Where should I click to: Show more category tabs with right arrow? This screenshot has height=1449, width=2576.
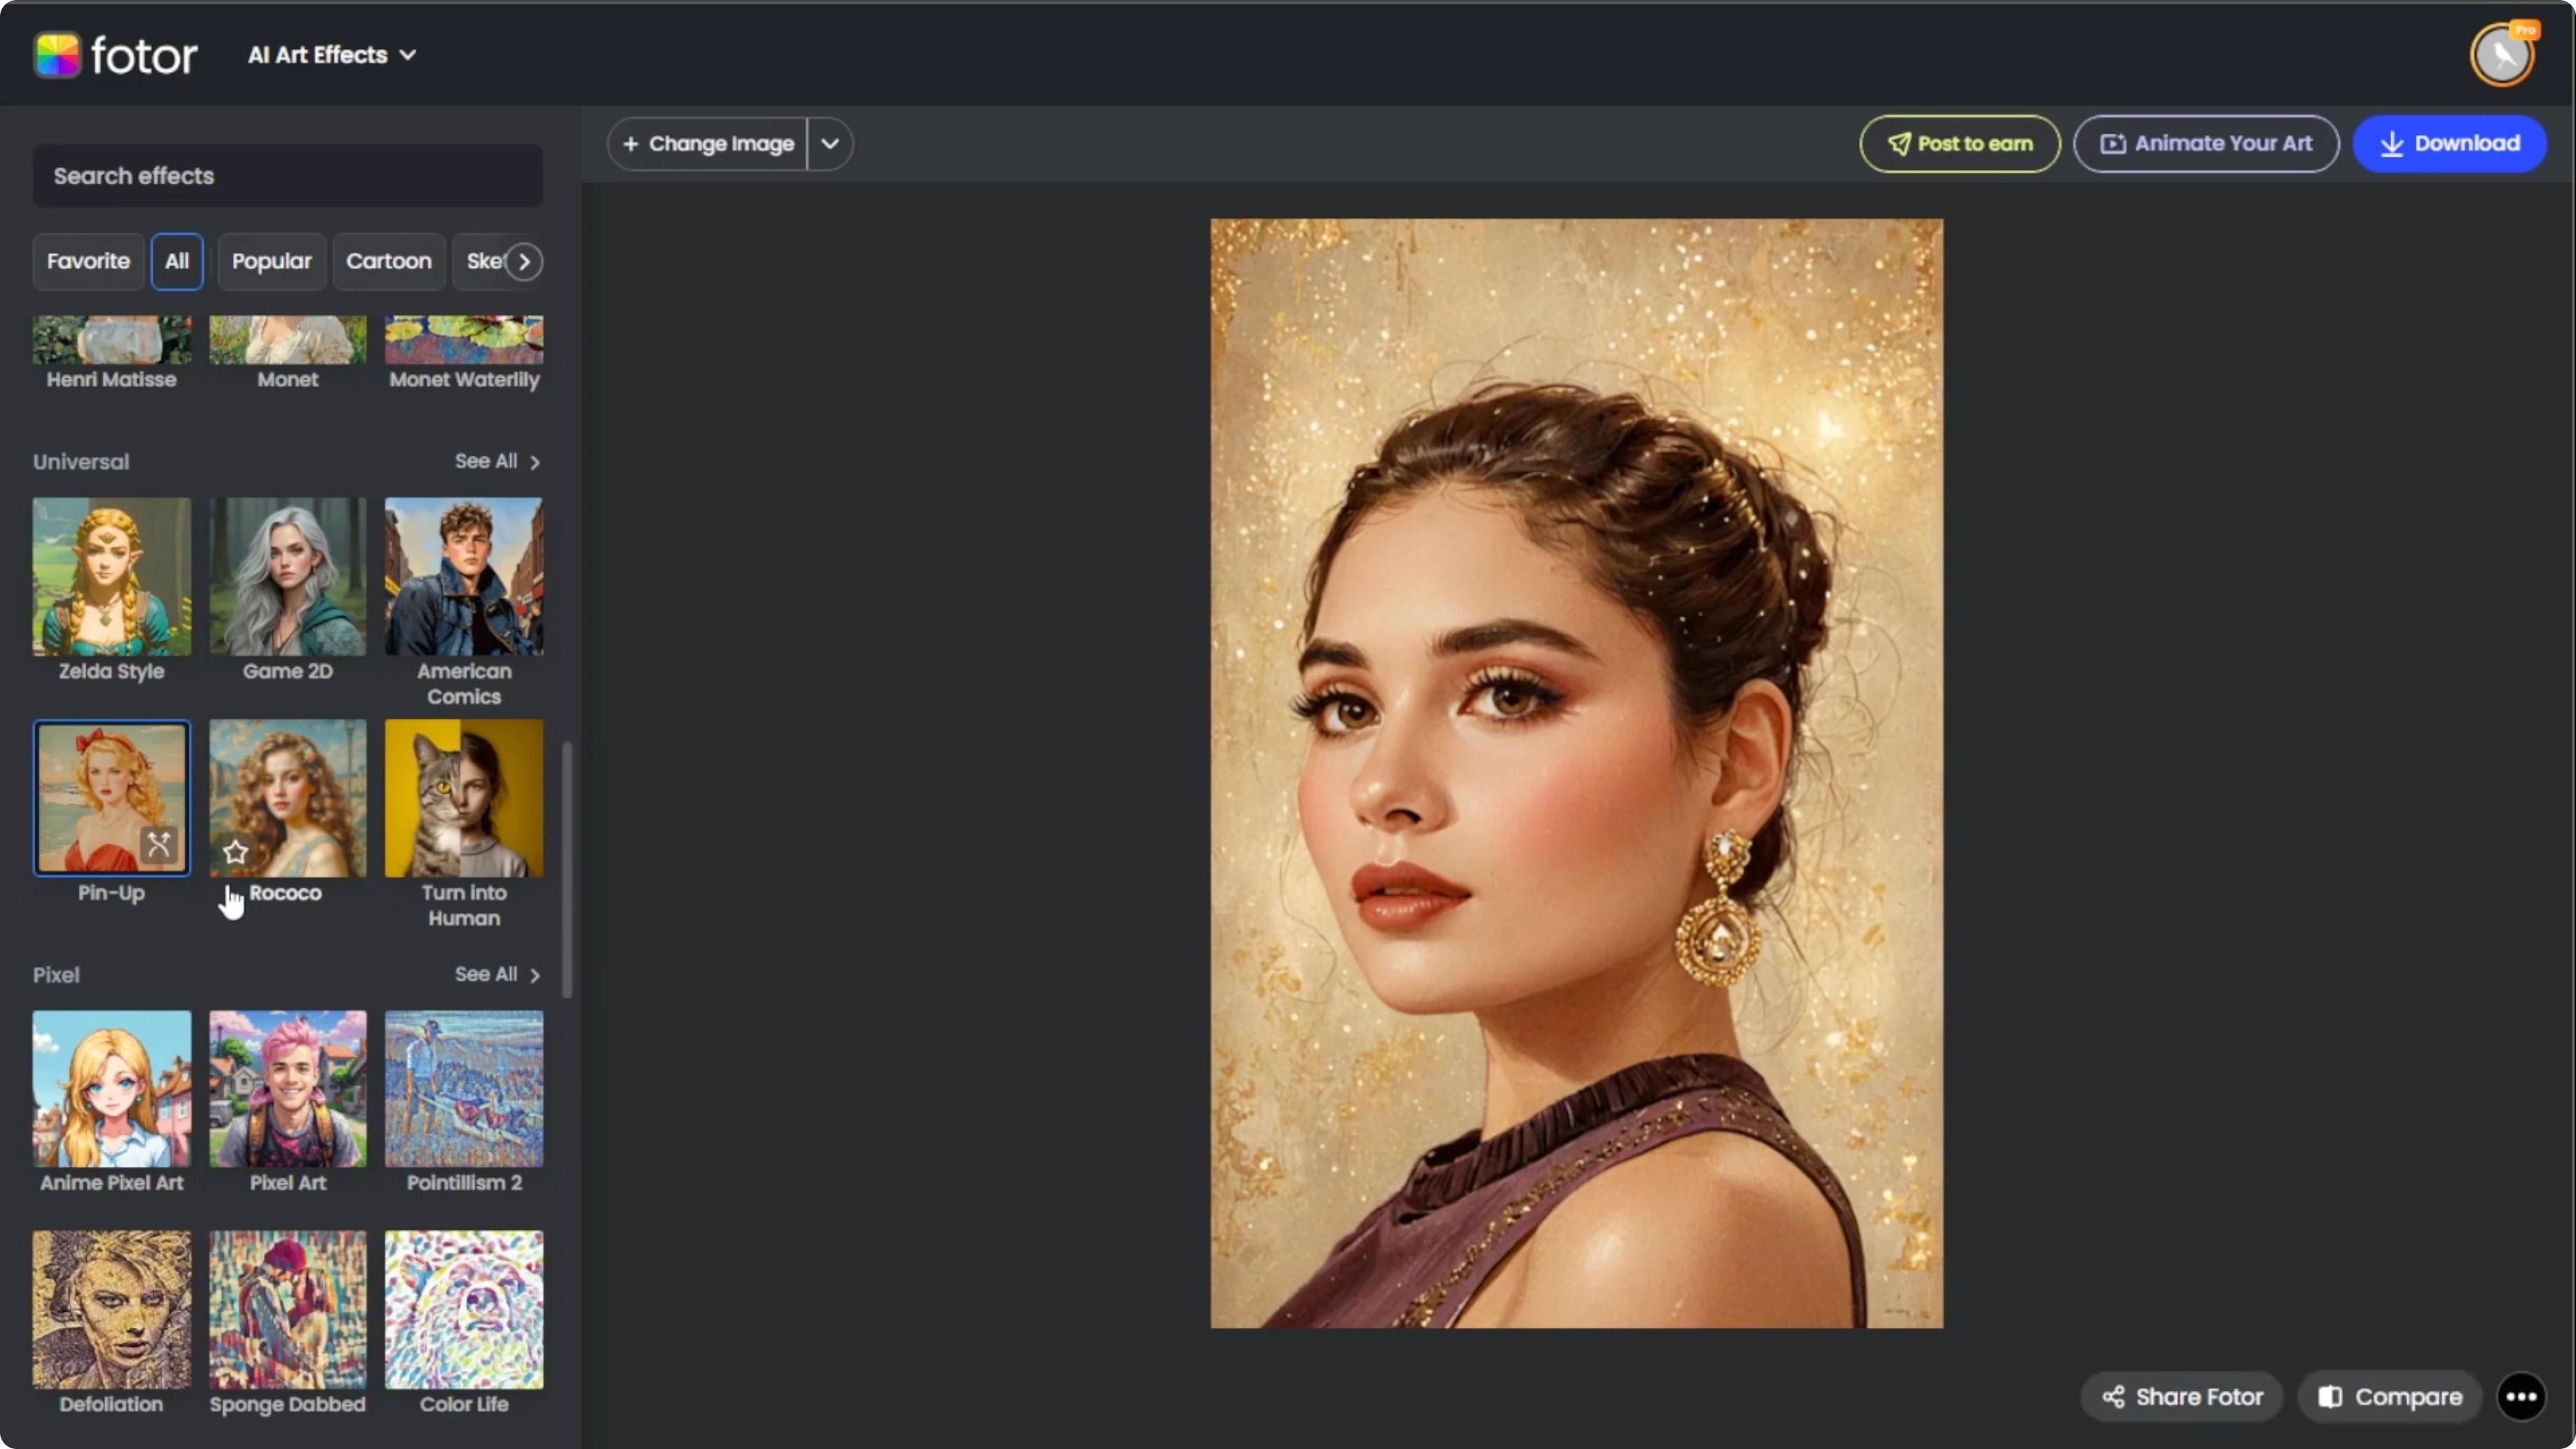click(524, 262)
